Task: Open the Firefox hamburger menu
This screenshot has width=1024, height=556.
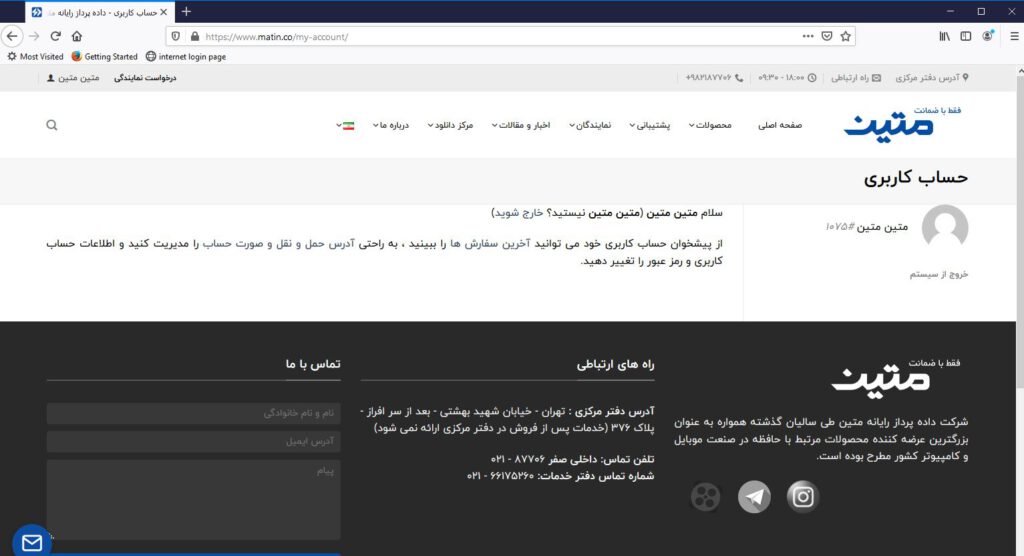Action: tap(1014, 37)
